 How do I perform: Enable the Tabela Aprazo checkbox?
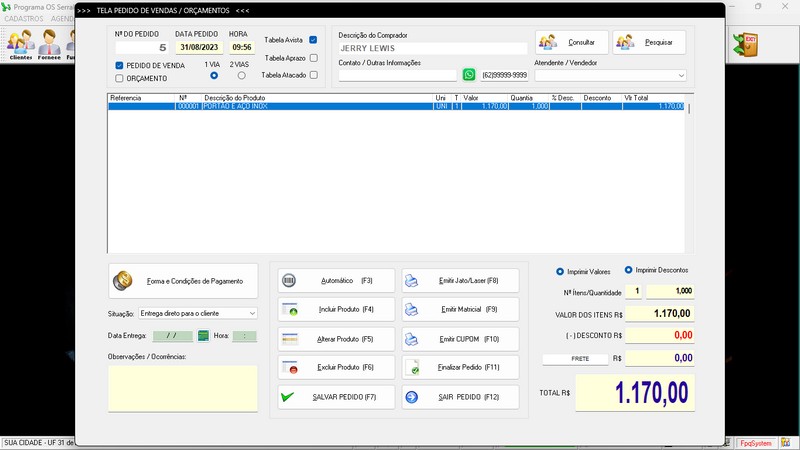tap(313, 58)
